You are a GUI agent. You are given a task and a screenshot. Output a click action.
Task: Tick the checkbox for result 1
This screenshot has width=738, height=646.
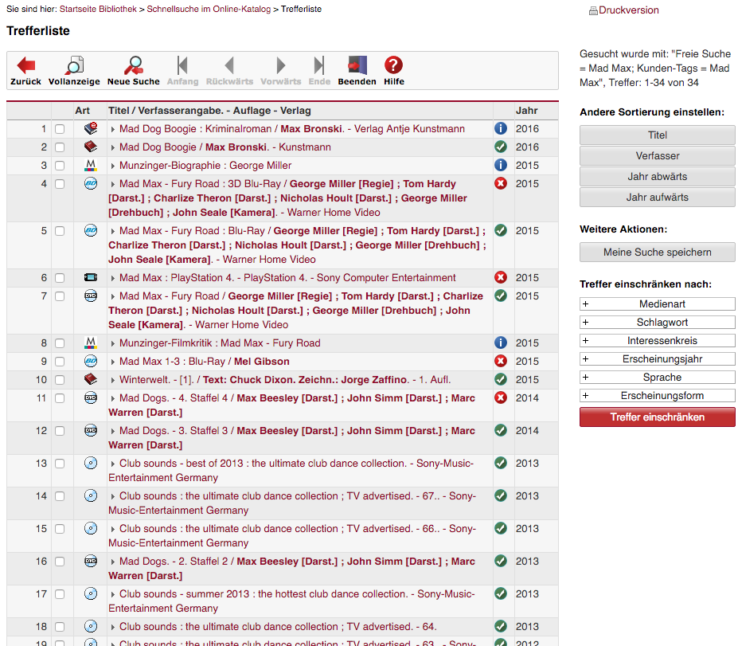pos(60,129)
